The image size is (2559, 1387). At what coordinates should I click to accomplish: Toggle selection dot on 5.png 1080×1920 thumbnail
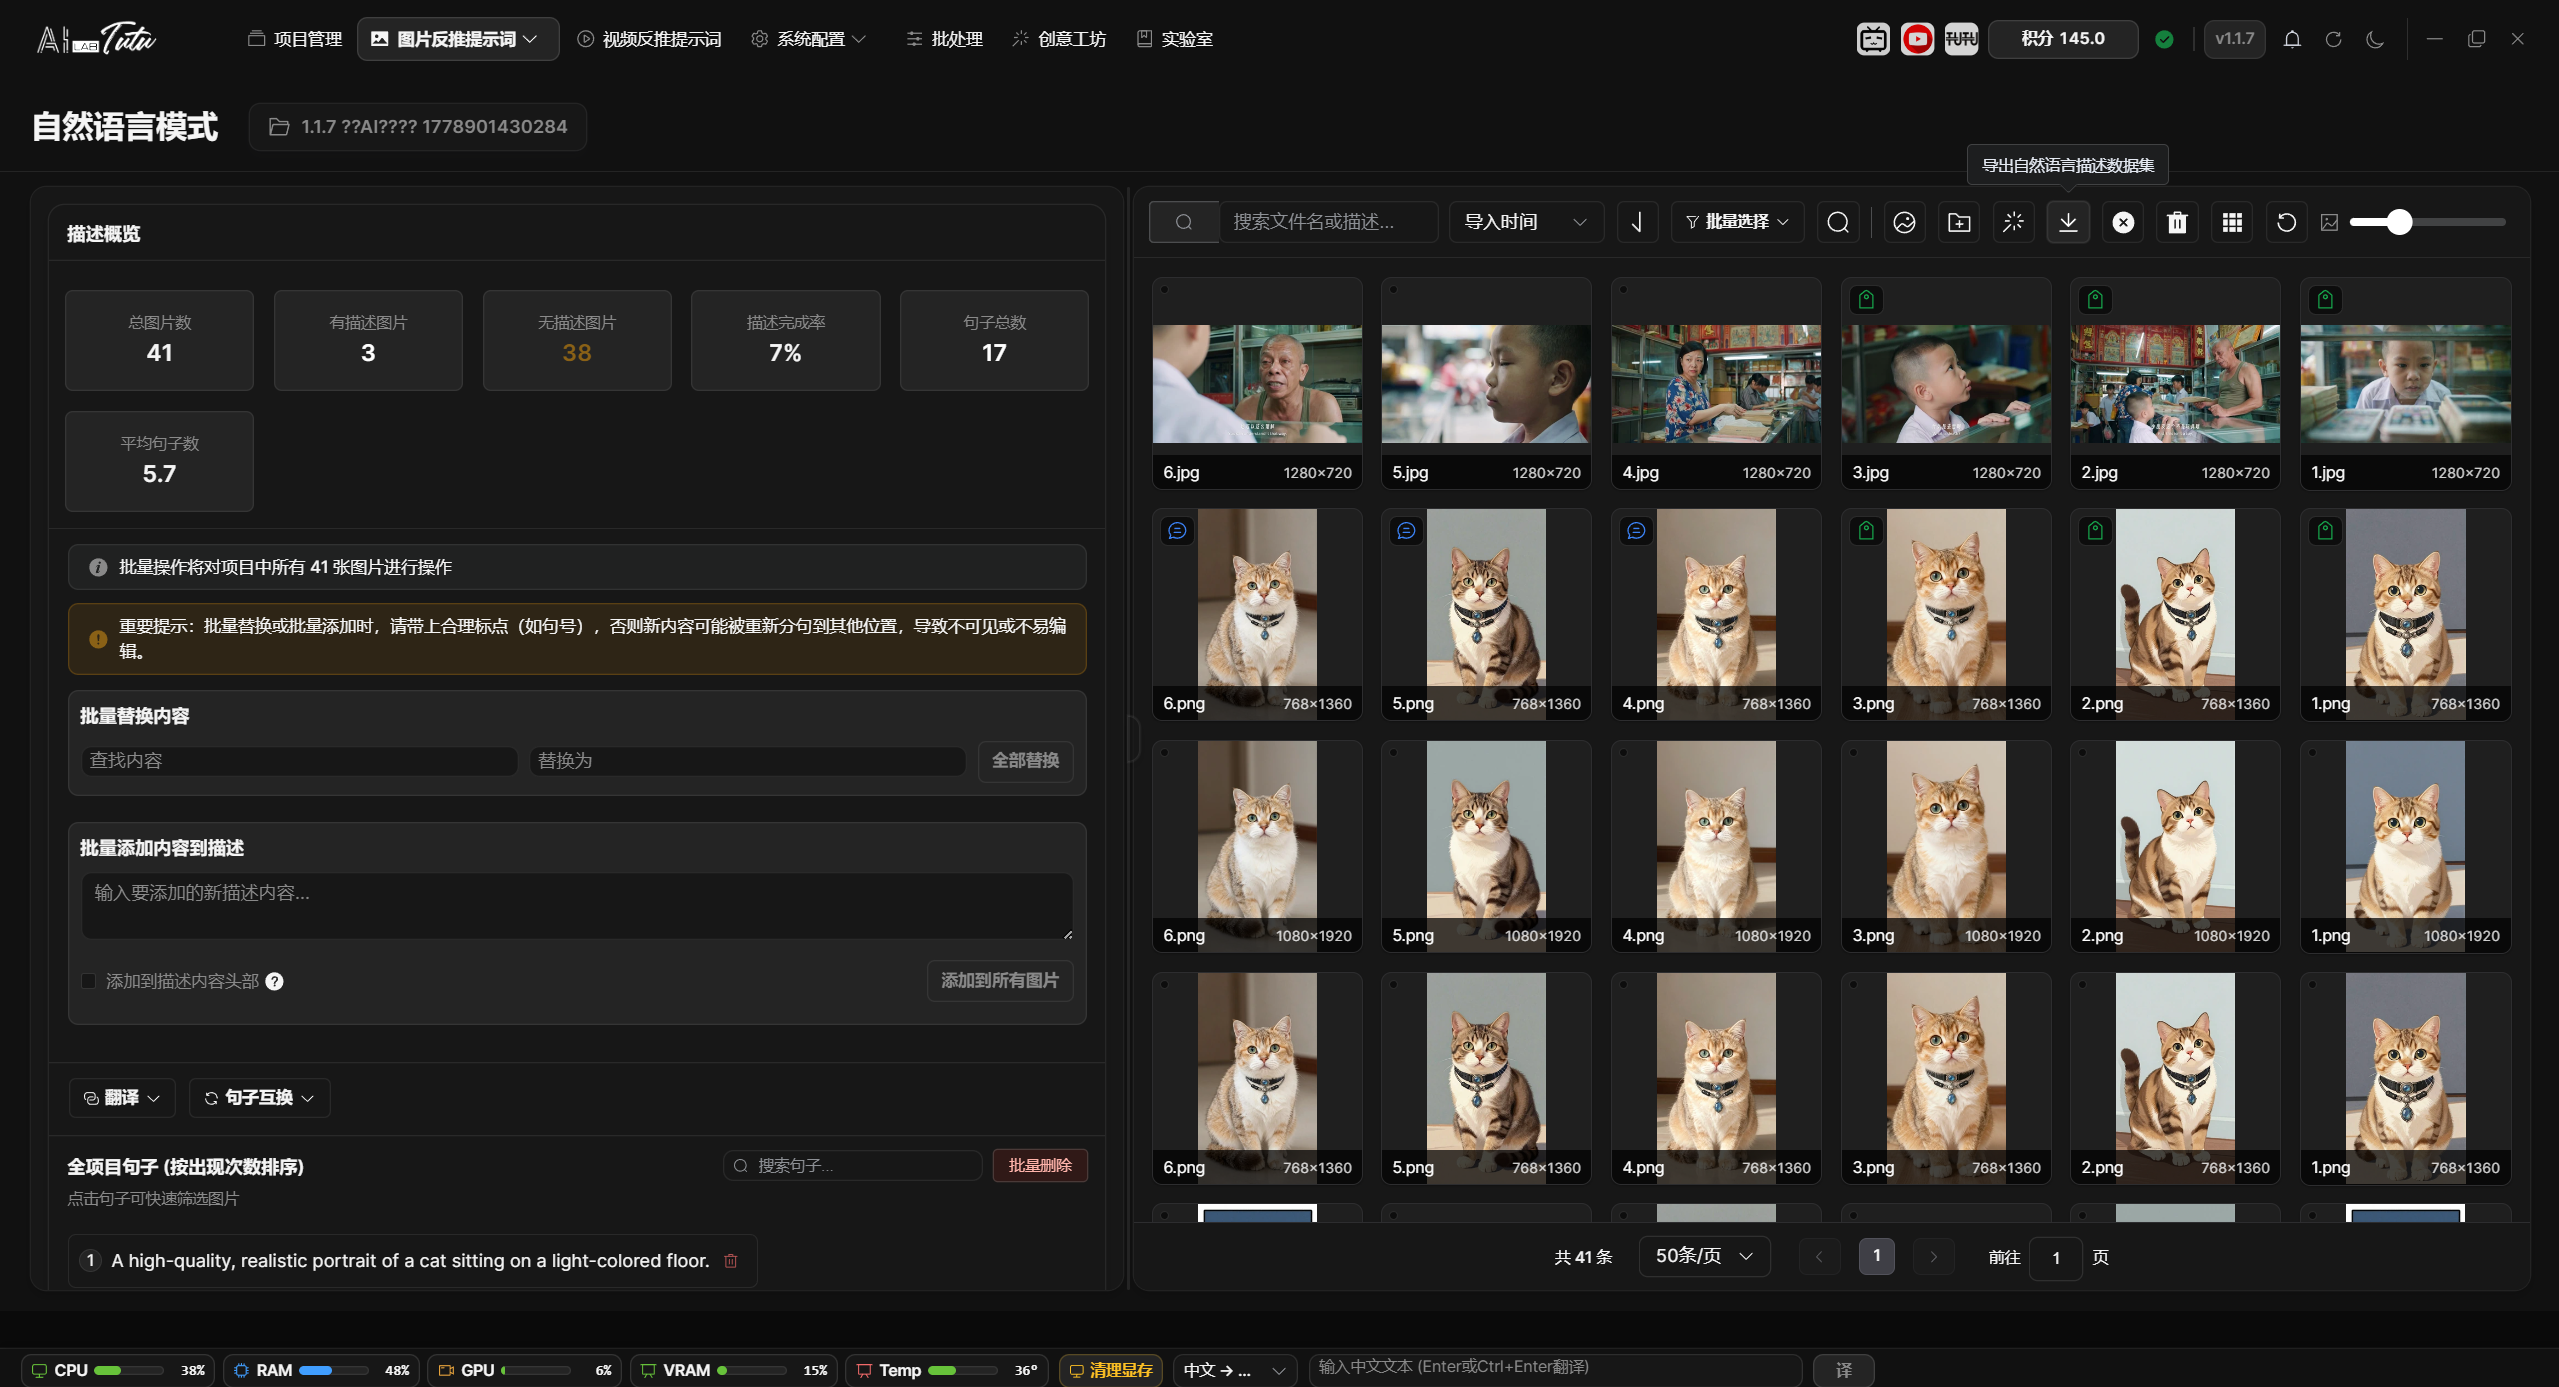click(1394, 753)
